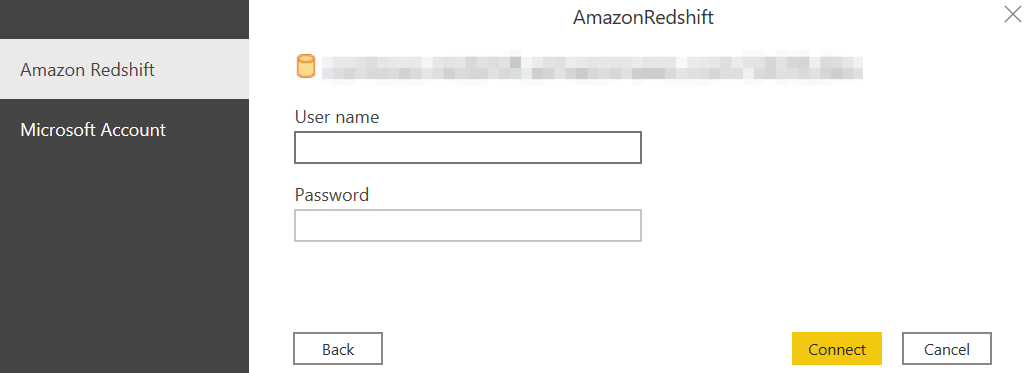
Task: Choose Amazon Redshift credentials option in sidebar
Action: click(x=124, y=69)
